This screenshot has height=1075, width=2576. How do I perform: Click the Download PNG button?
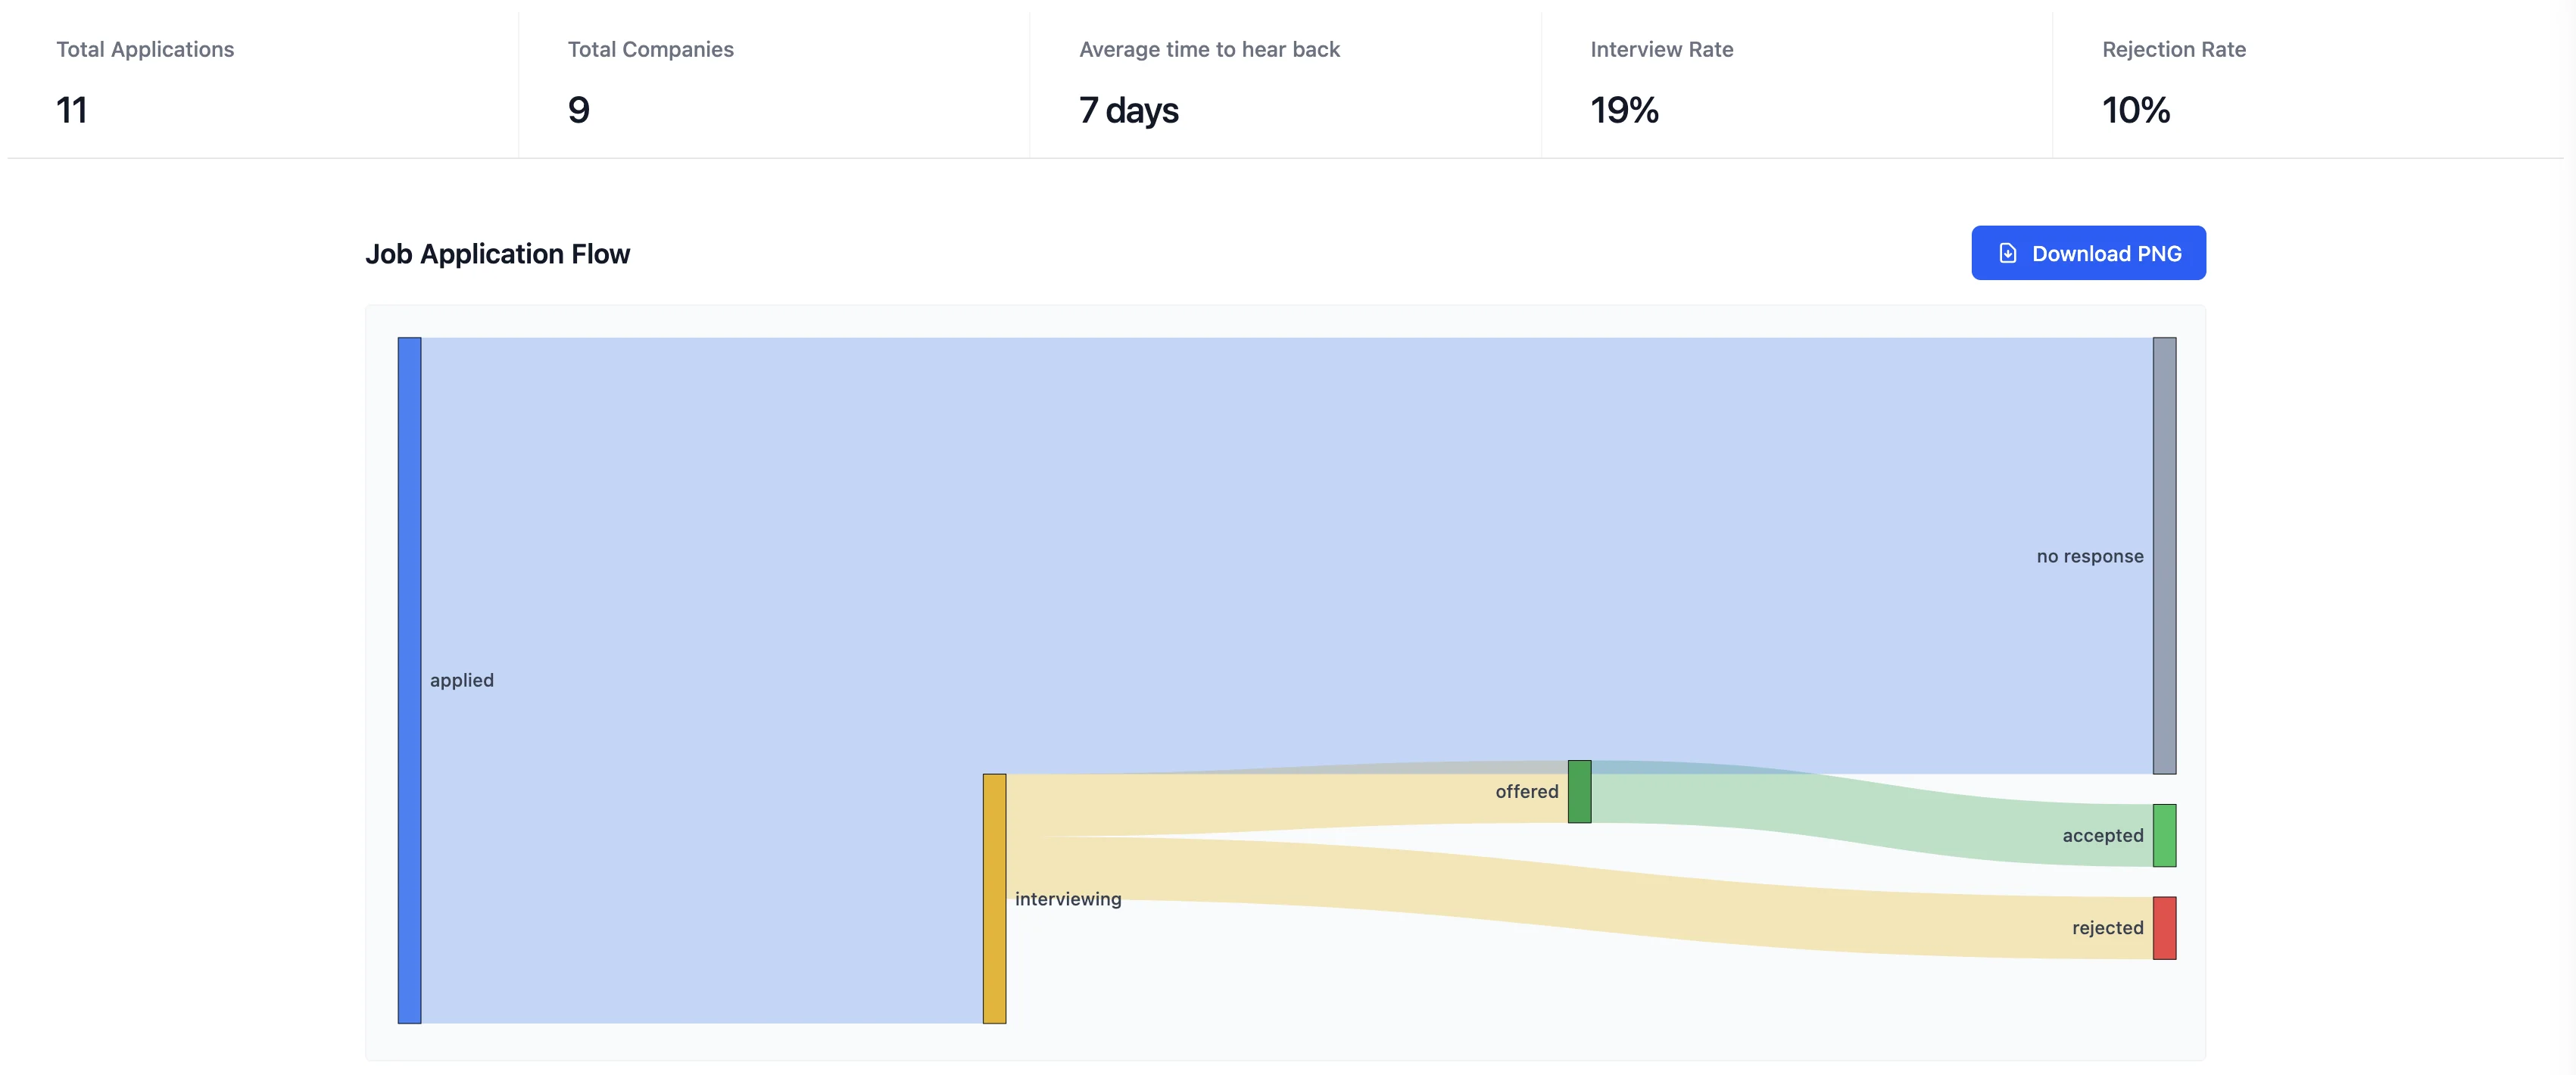pyautogui.click(x=2087, y=253)
